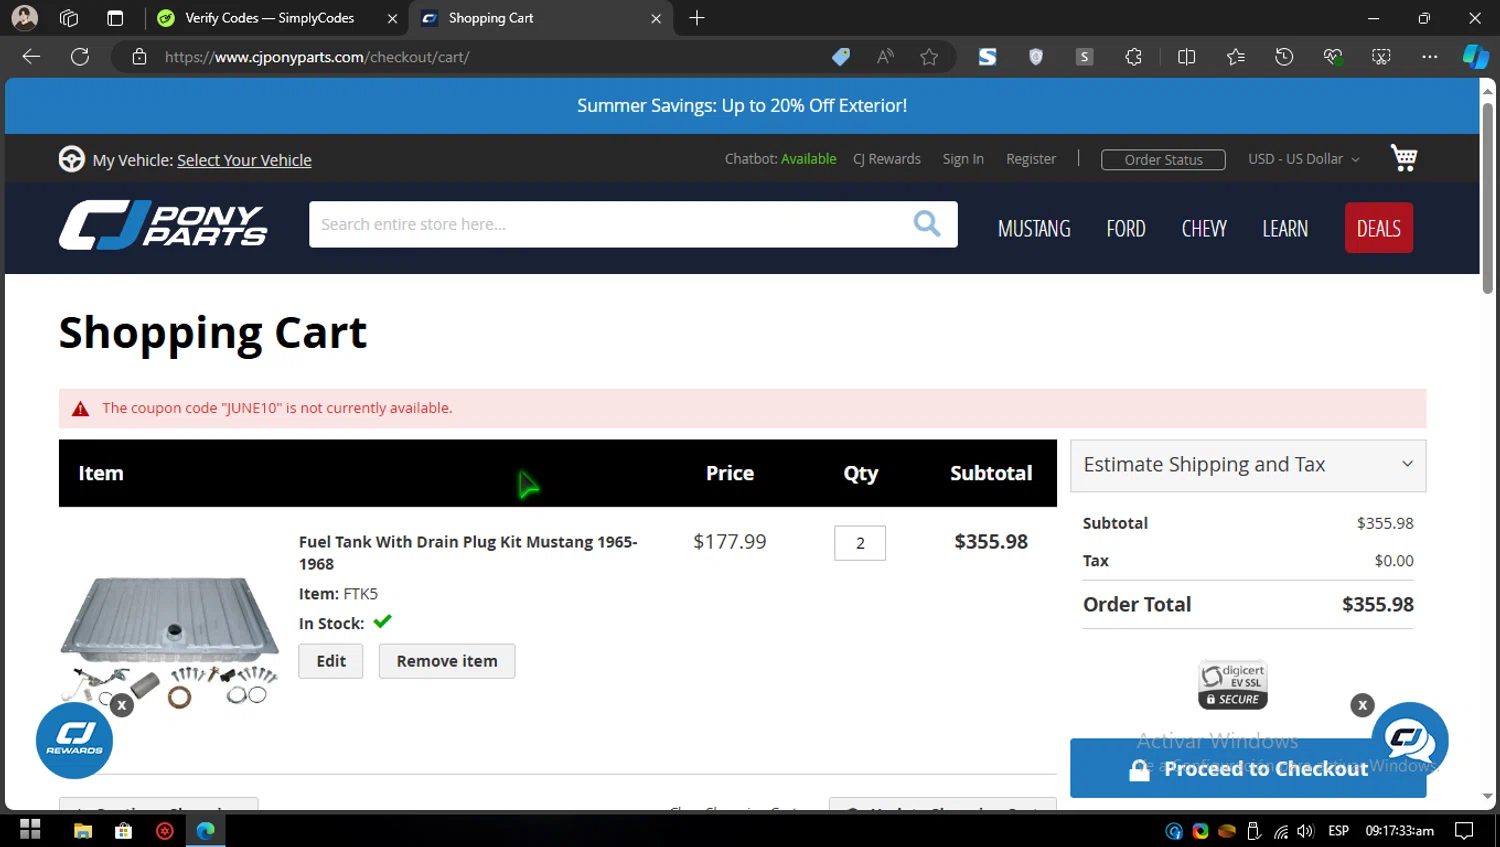This screenshot has height=847, width=1500.
Task: Open a new browser tab
Action: [x=697, y=18]
